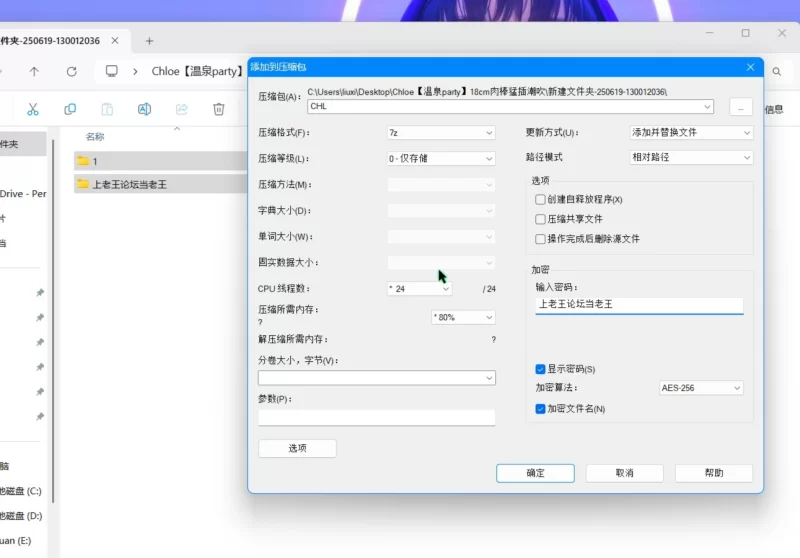This screenshot has height=558, width=800.
Task: Click the Cut scissors icon in Explorer toolbar
Action: (x=33, y=109)
